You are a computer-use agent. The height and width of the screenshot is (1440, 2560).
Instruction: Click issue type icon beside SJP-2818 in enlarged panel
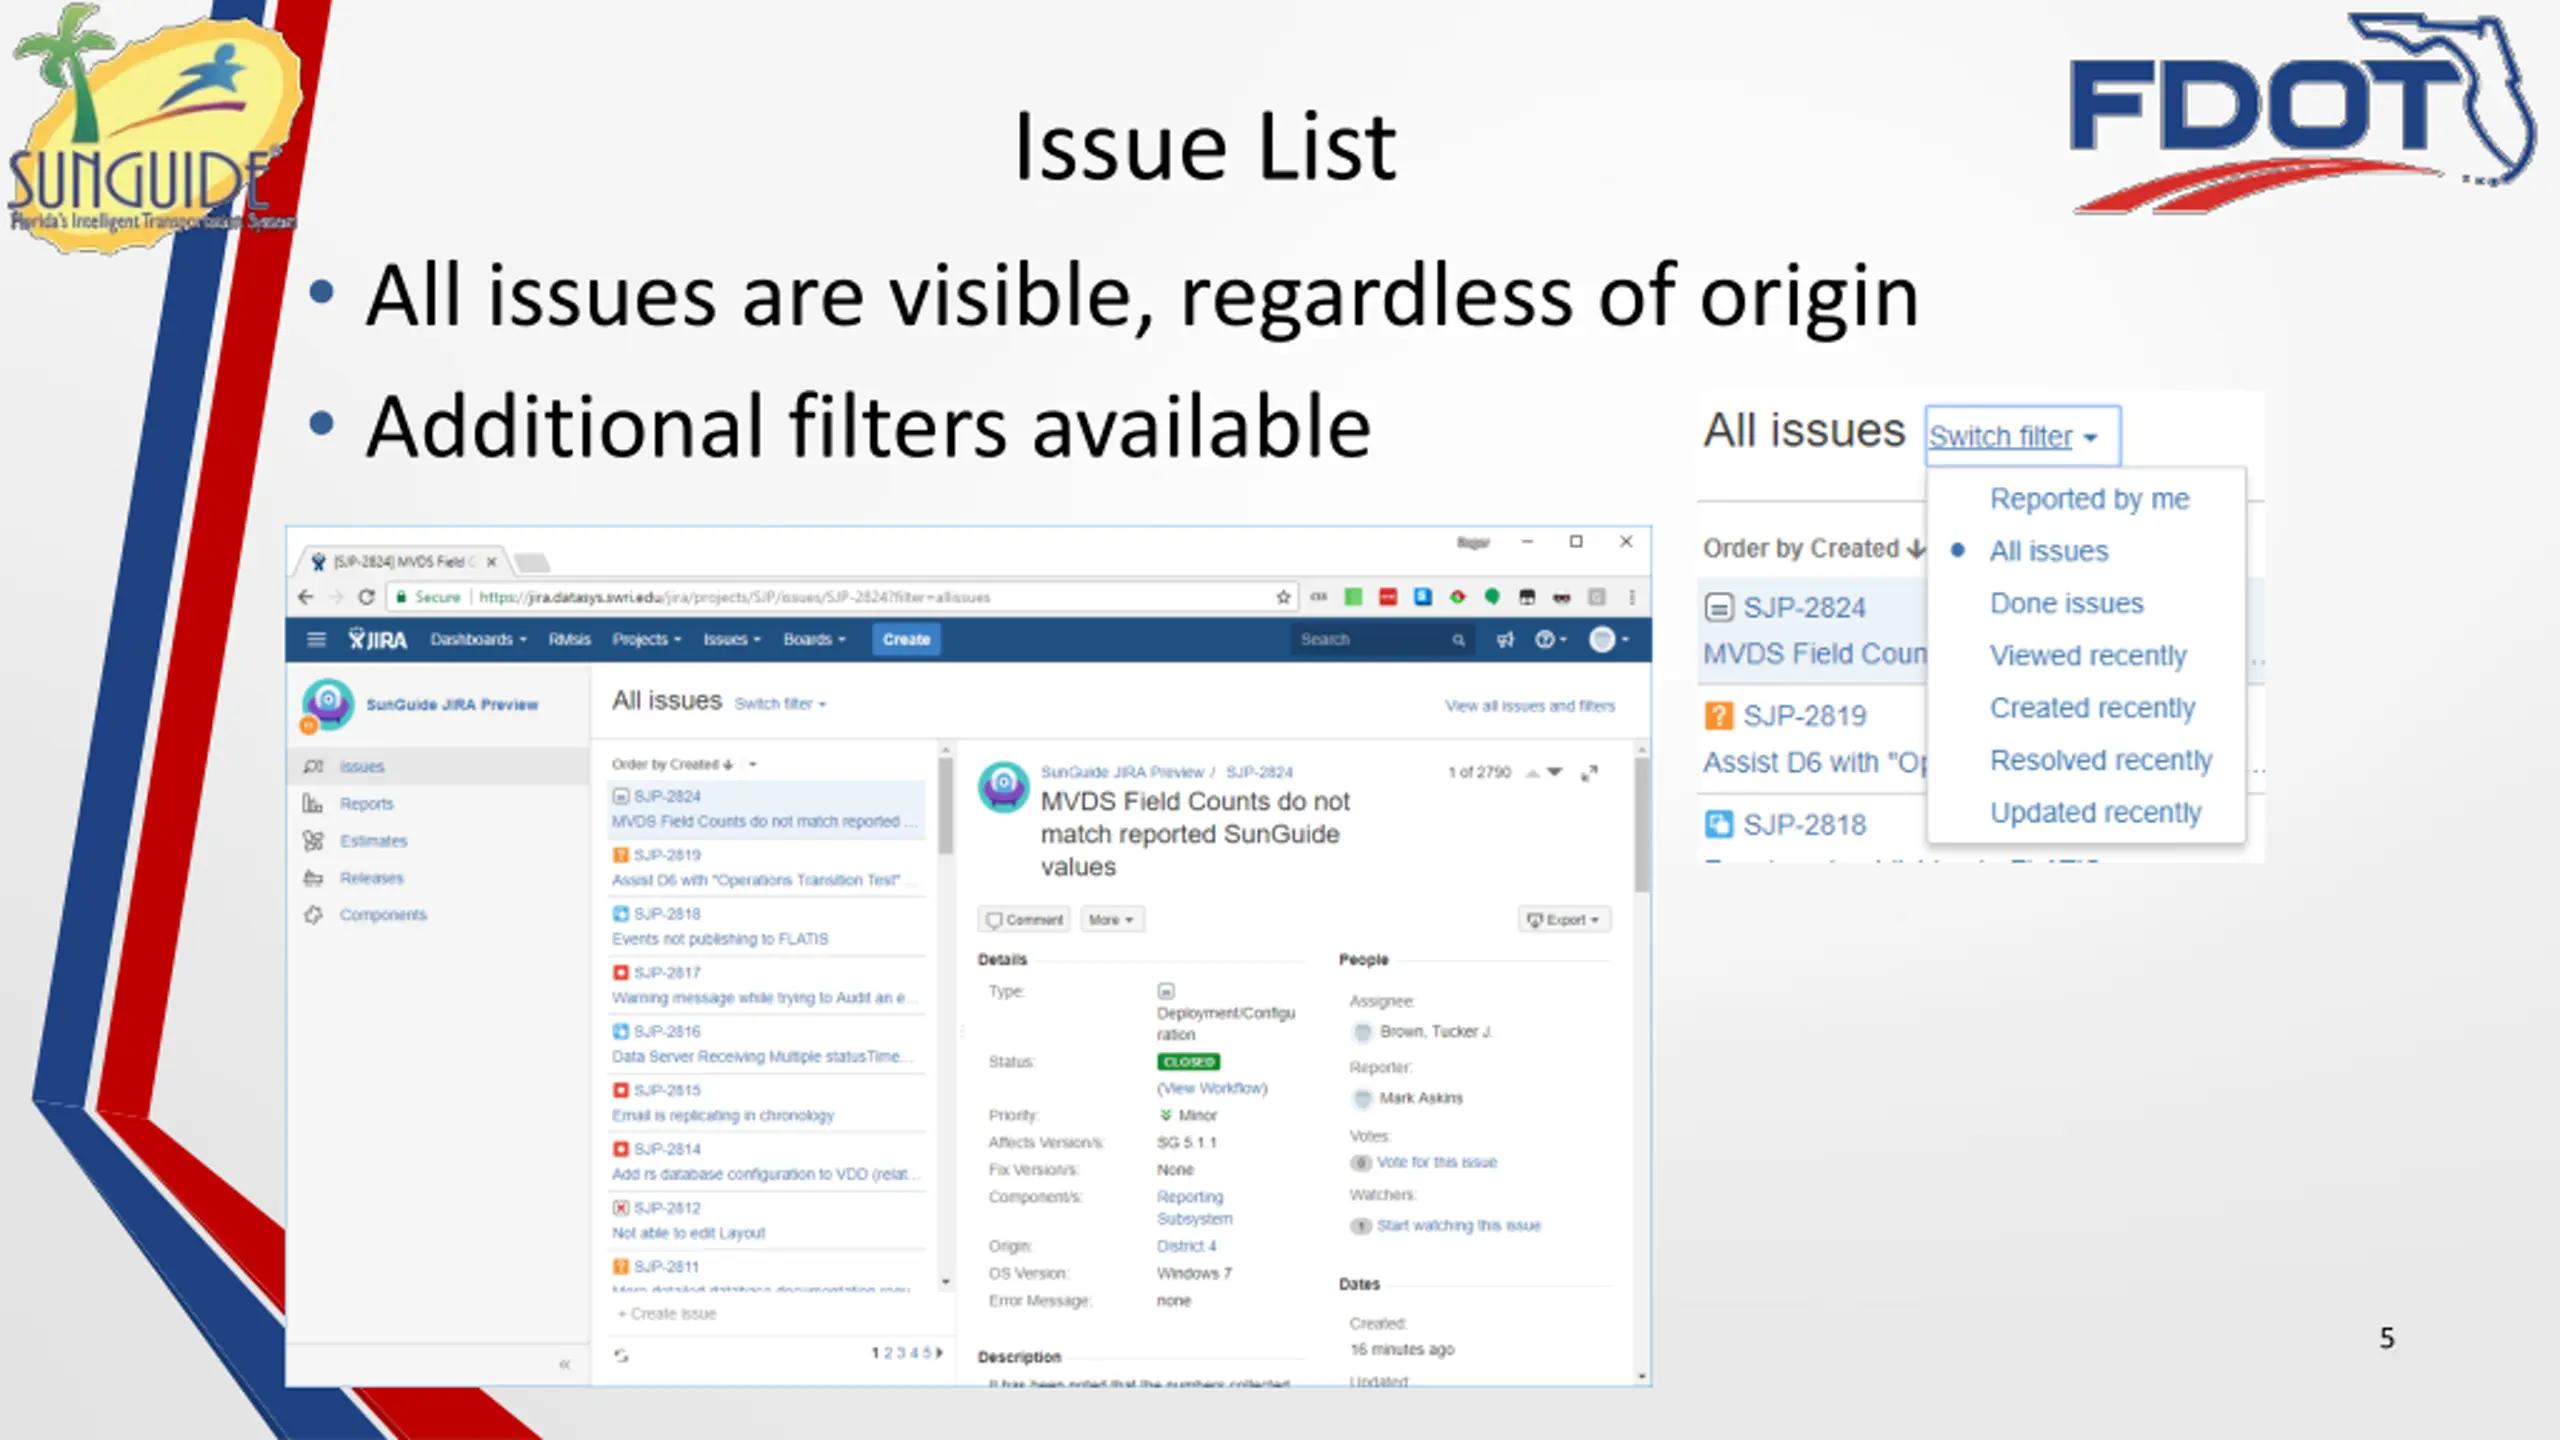pos(1718,825)
